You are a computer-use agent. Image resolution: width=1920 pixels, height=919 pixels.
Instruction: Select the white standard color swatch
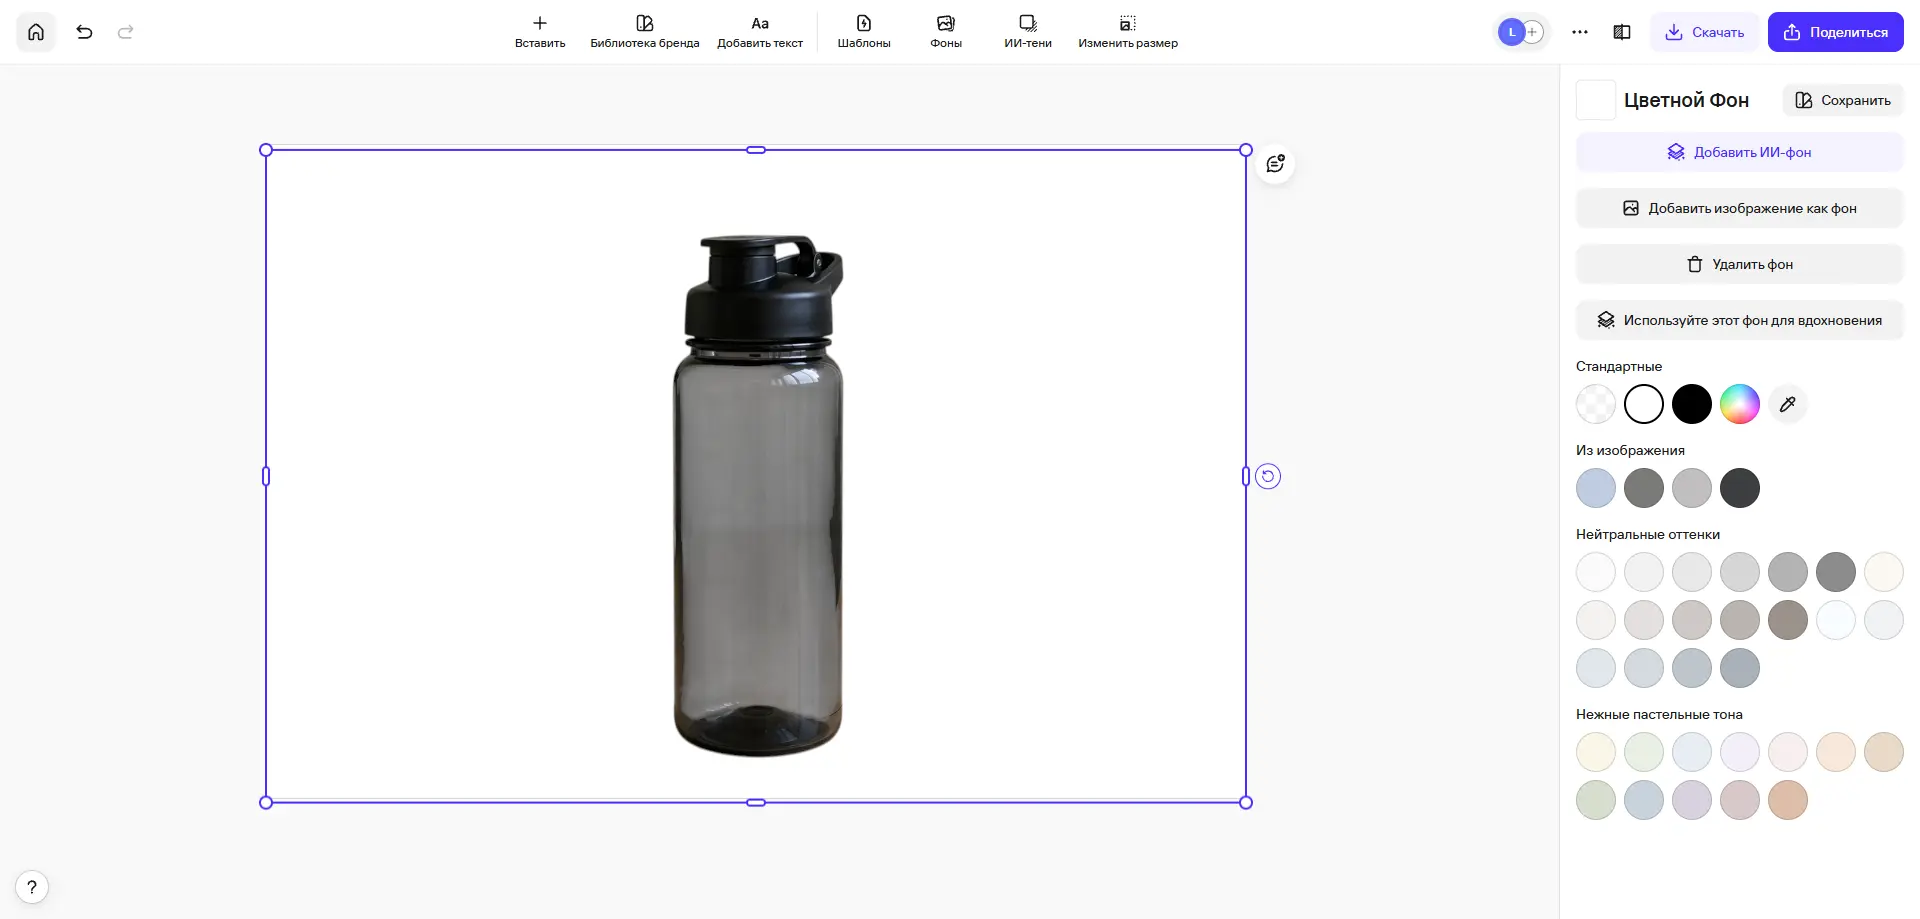[x=1644, y=404]
